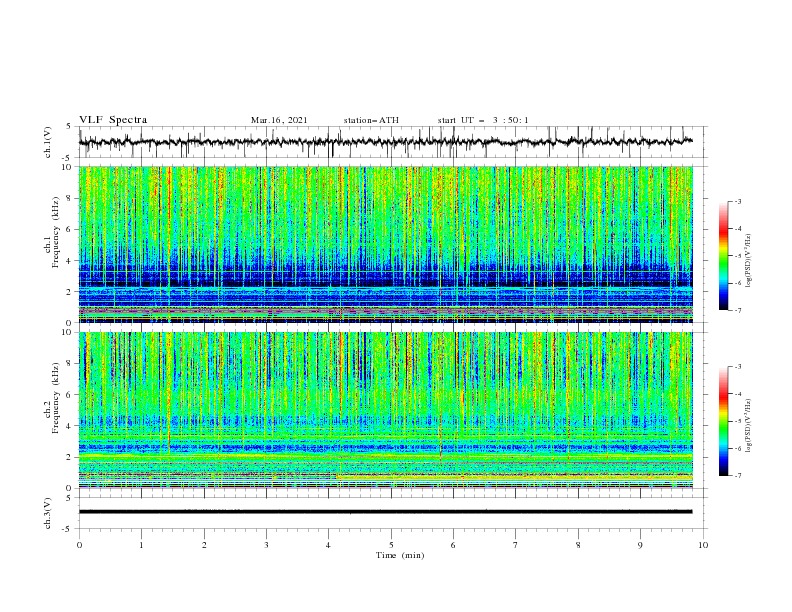The image size is (792, 612).
Task: Click the "VLF Spectra" plot title
Action: pos(113,120)
